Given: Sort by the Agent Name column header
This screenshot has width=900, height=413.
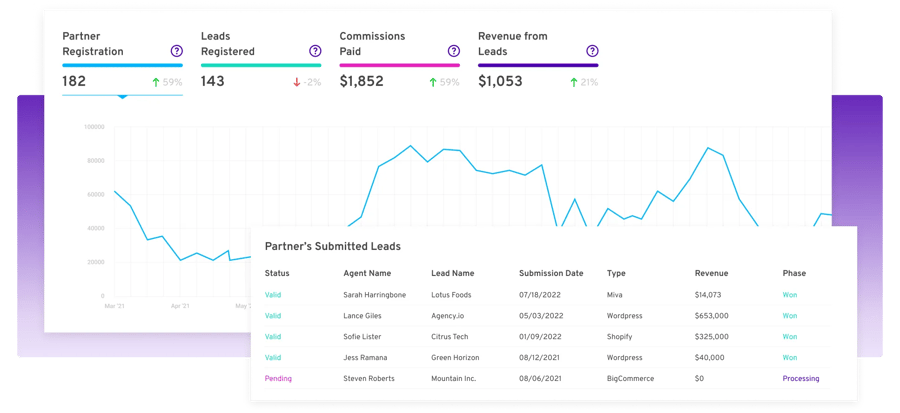Looking at the screenshot, I should click(365, 273).
